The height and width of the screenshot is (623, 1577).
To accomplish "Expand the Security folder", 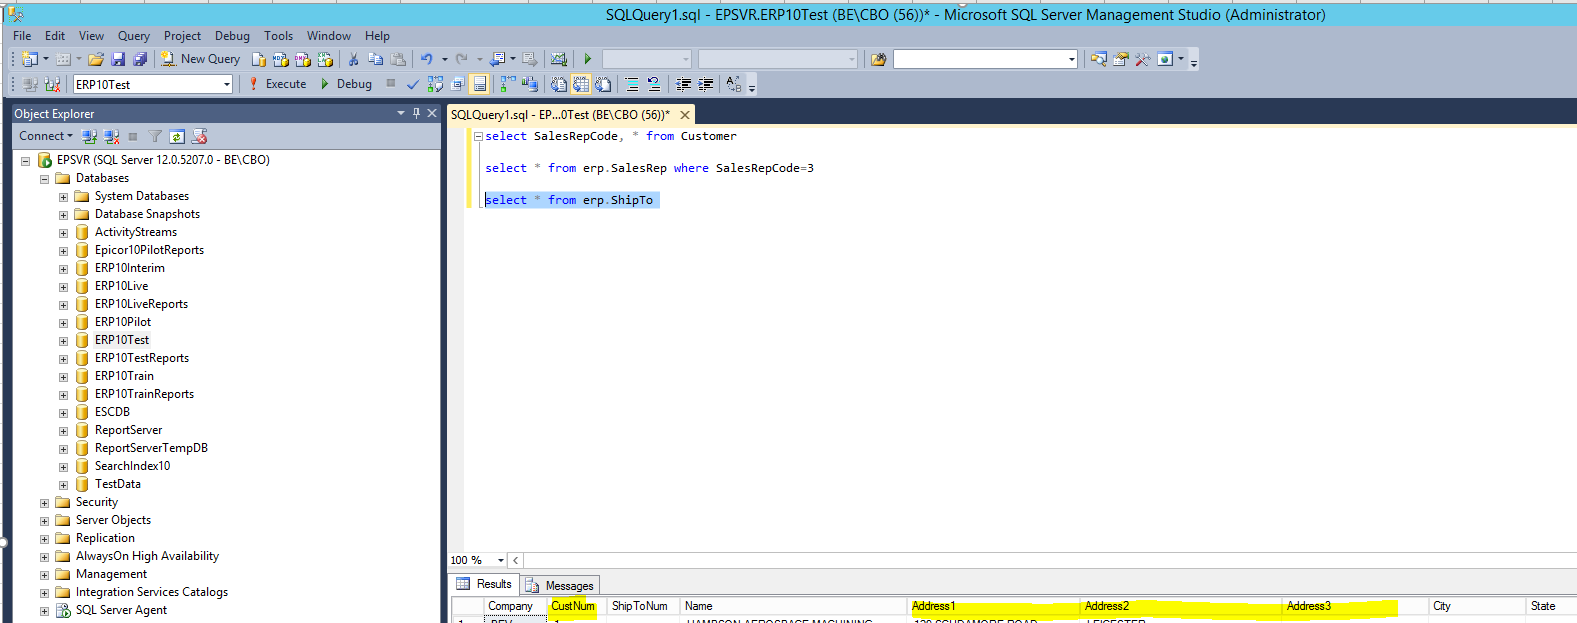I will (x=44, y=503).
